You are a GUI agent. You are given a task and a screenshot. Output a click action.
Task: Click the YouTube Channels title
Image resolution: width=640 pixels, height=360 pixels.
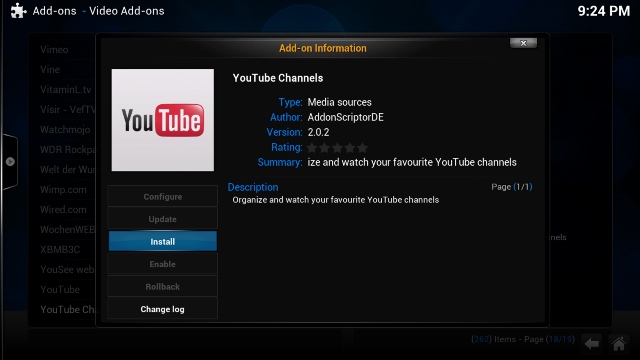click(x=278, y=78)
